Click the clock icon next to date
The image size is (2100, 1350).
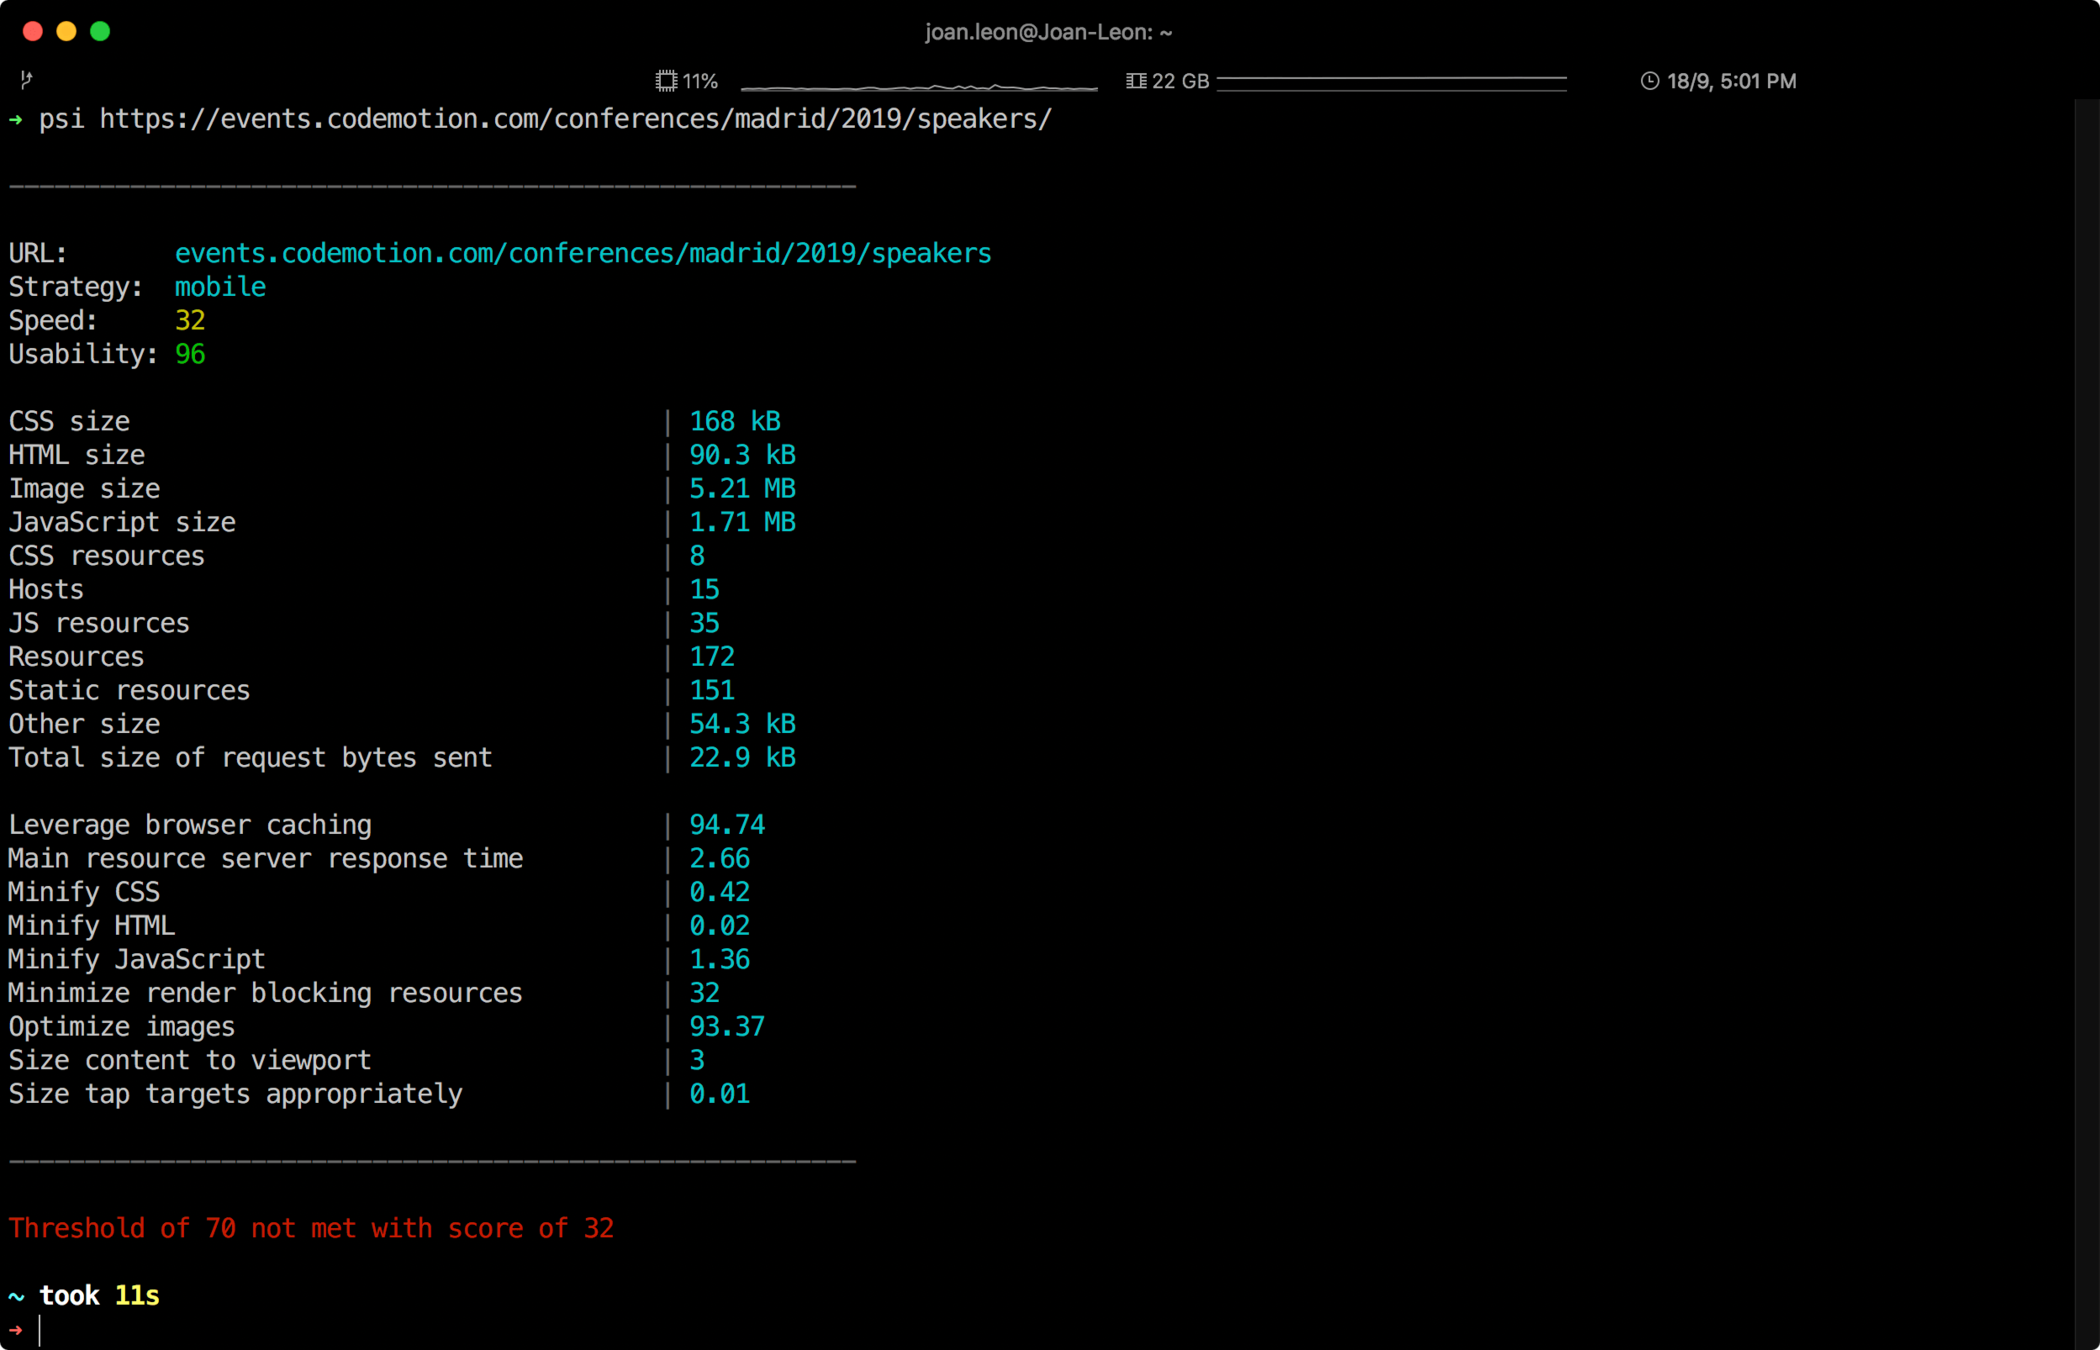coord(1649,81)
